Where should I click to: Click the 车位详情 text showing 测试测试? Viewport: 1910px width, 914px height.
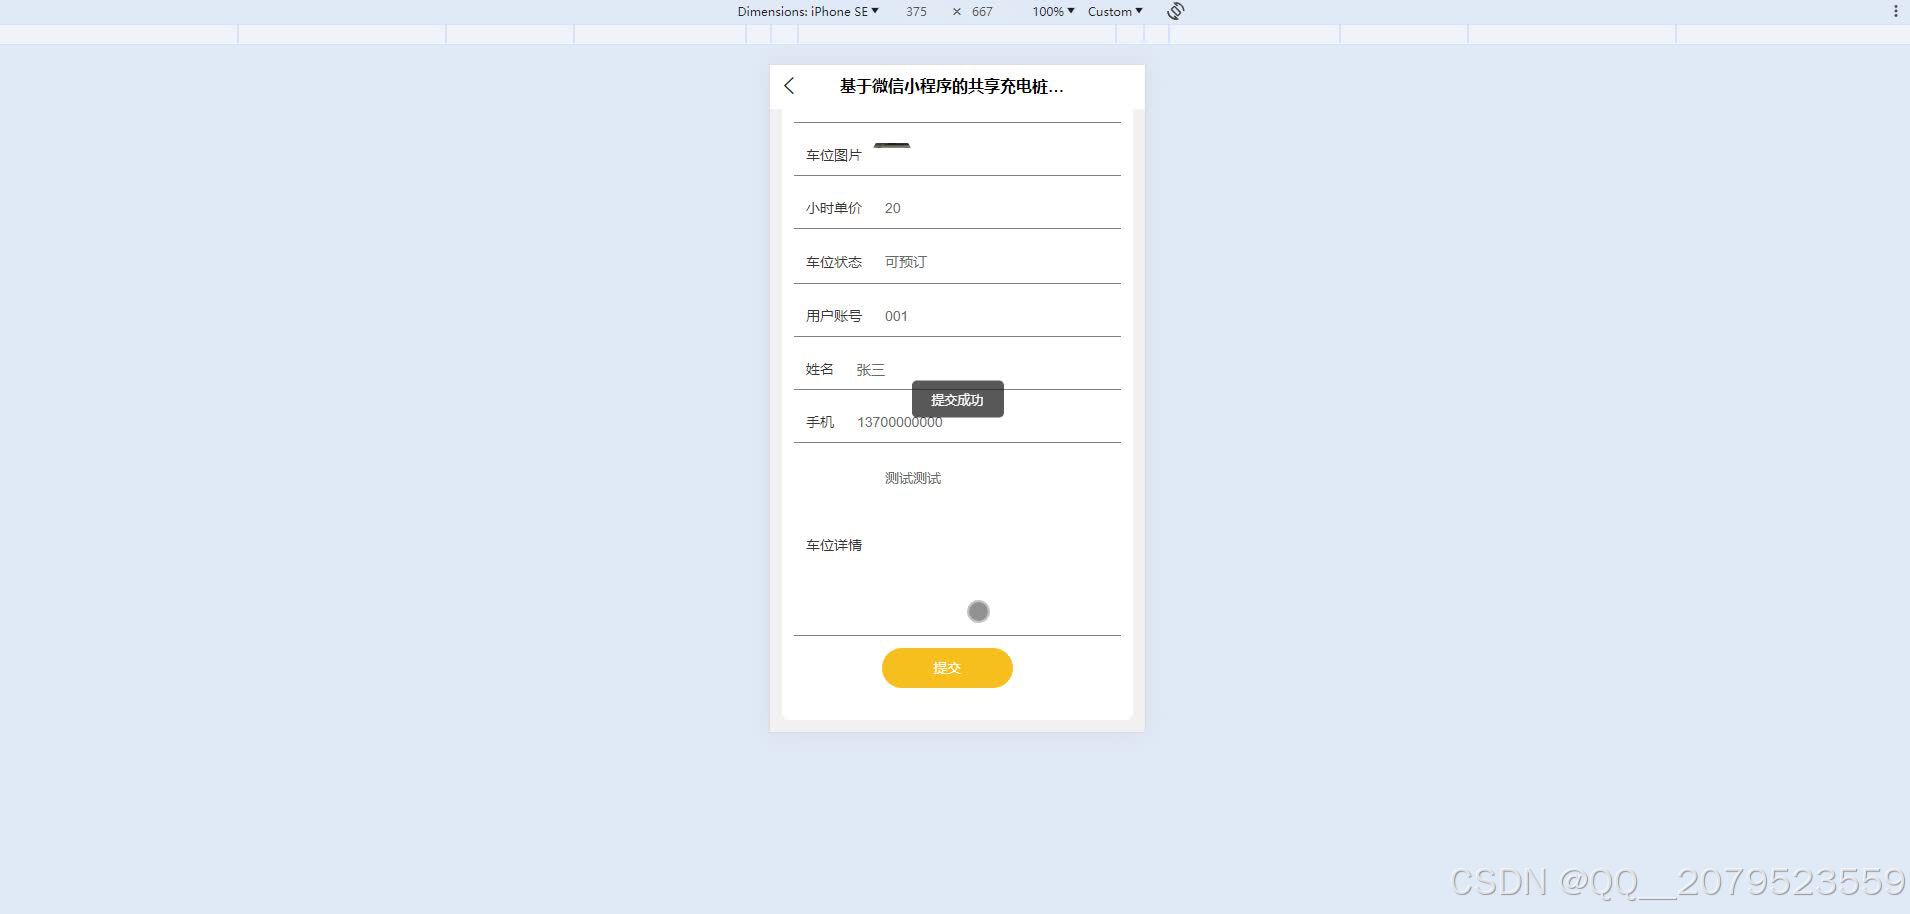[x=913, y=478]
